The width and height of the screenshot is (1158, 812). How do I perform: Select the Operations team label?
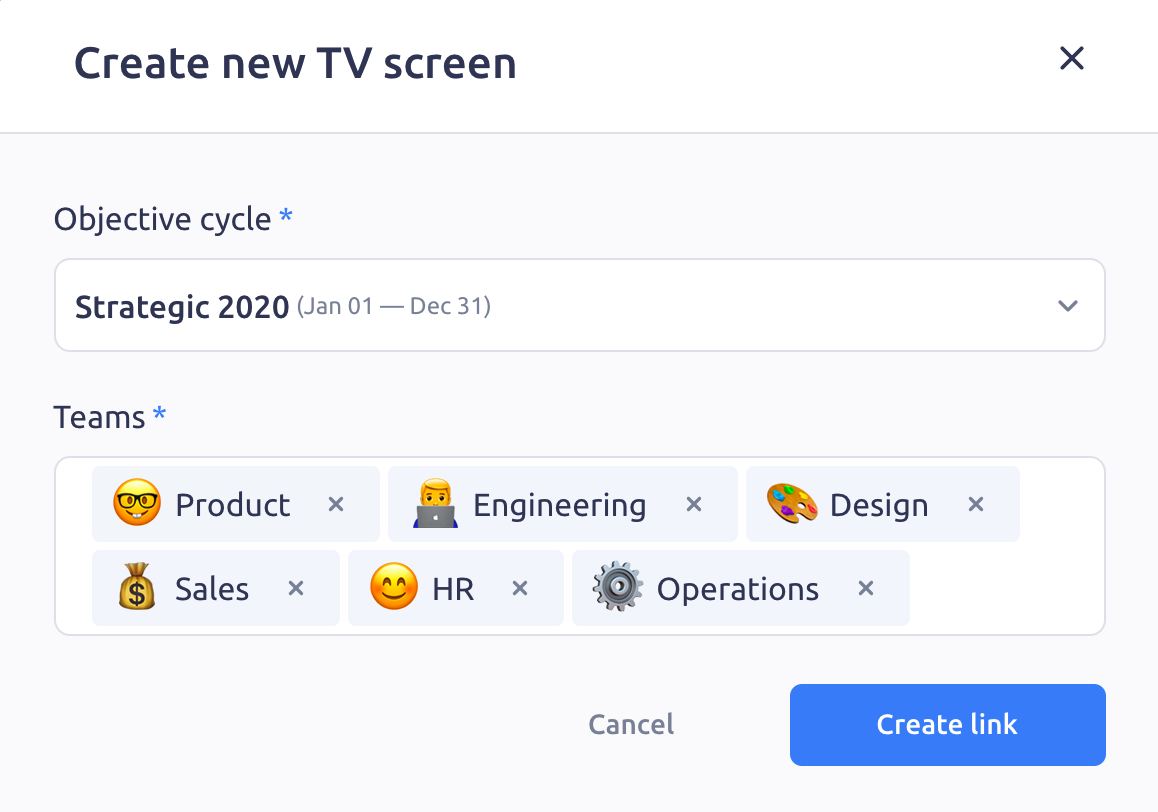click(738, 590)
